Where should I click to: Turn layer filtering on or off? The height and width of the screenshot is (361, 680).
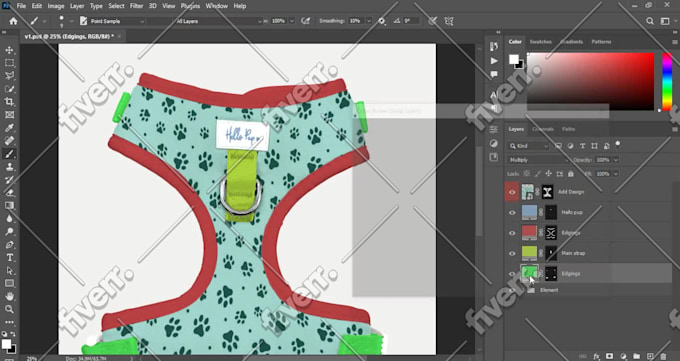[618, 144]
